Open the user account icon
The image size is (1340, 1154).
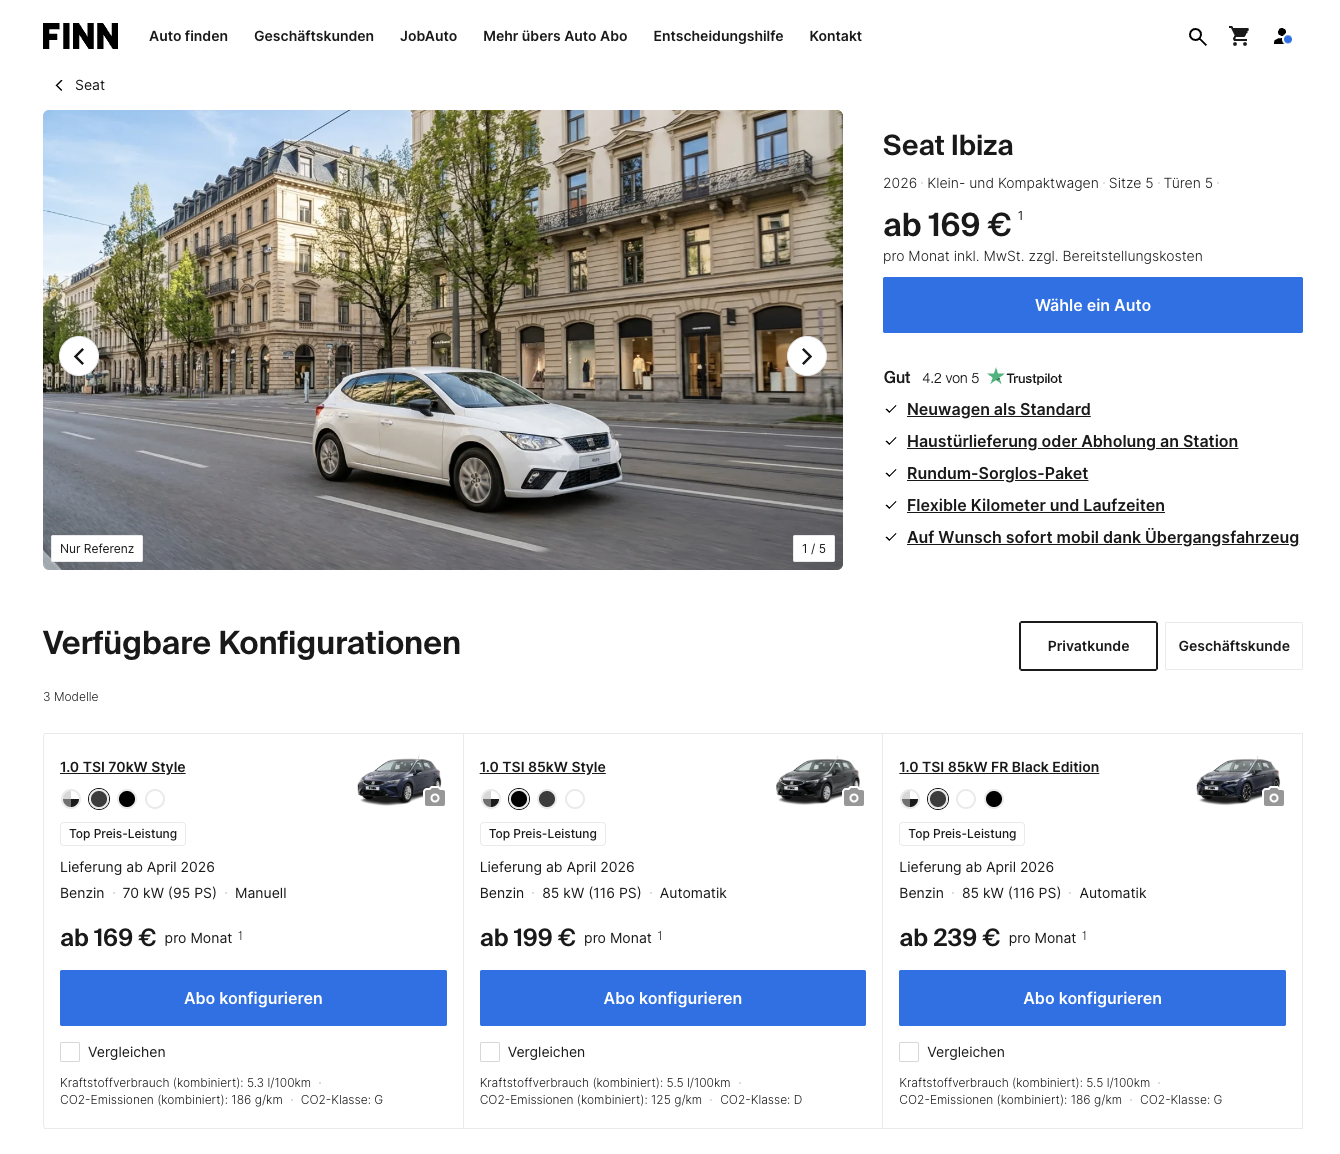tap(1282, 37)
